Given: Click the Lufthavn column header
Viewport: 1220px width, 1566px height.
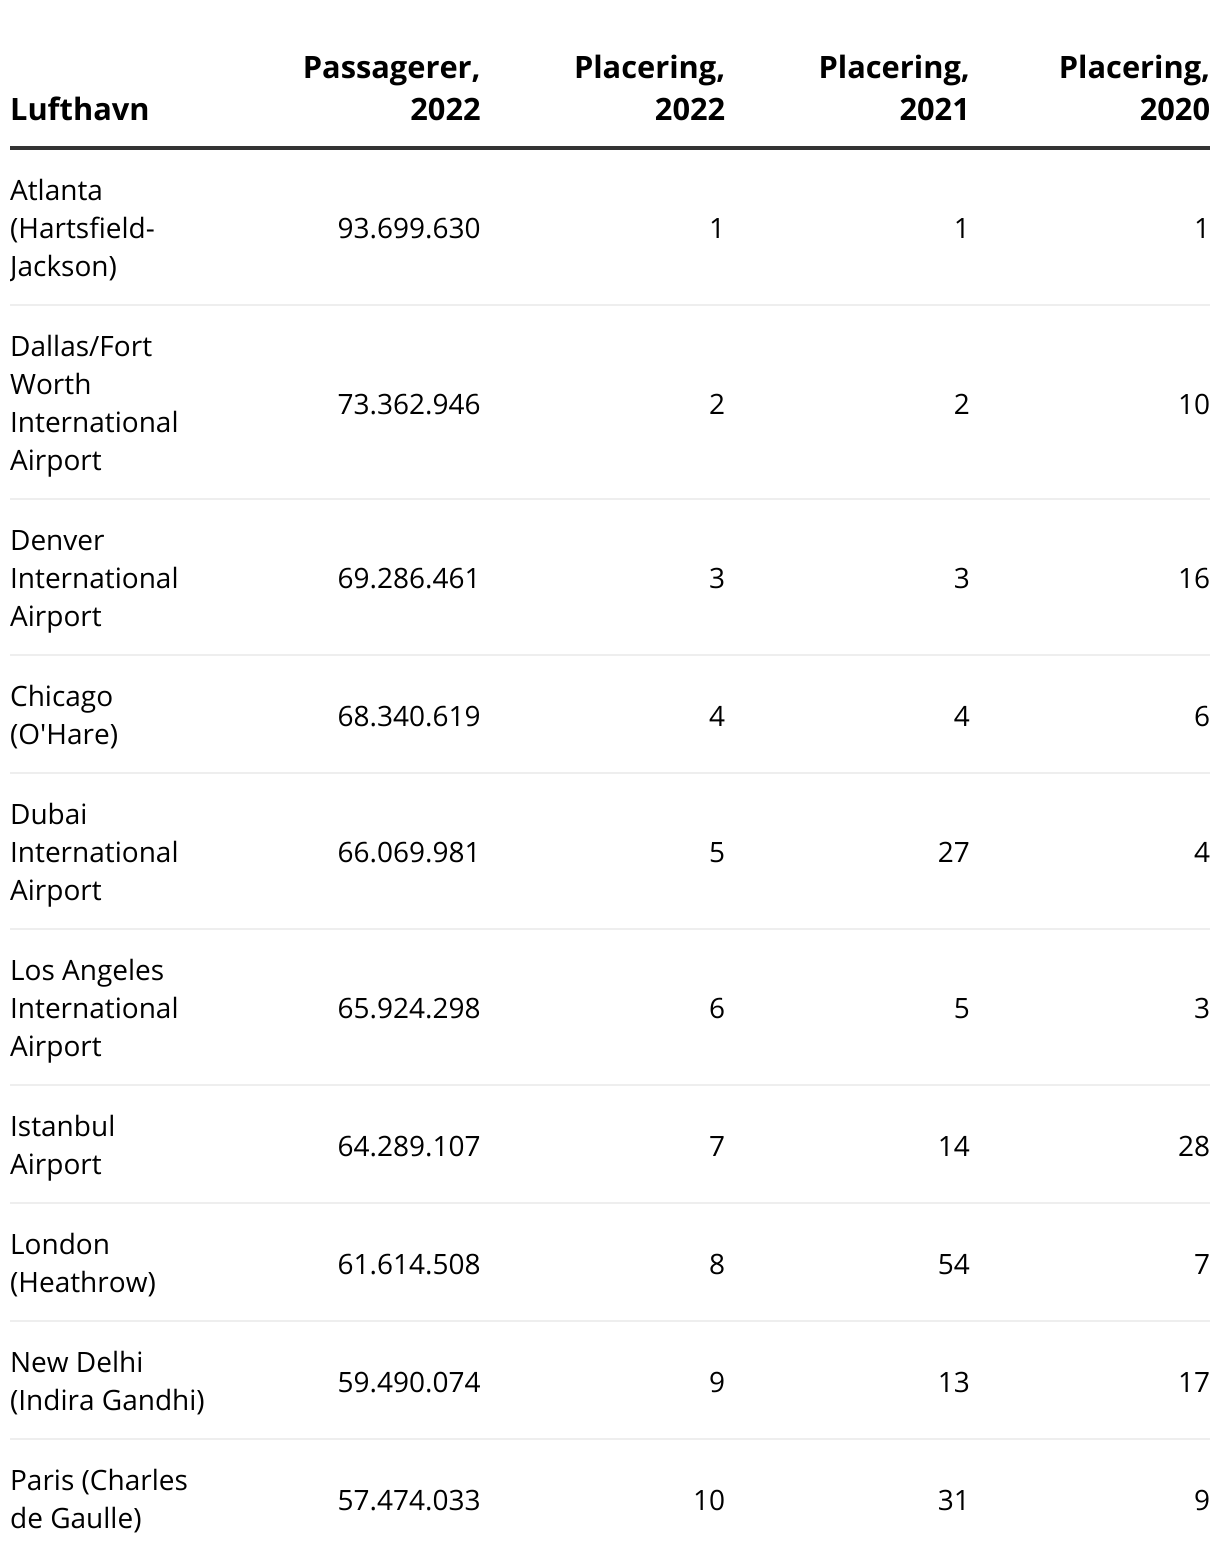Looking at the screenshot, I should [x=79, y=109].
